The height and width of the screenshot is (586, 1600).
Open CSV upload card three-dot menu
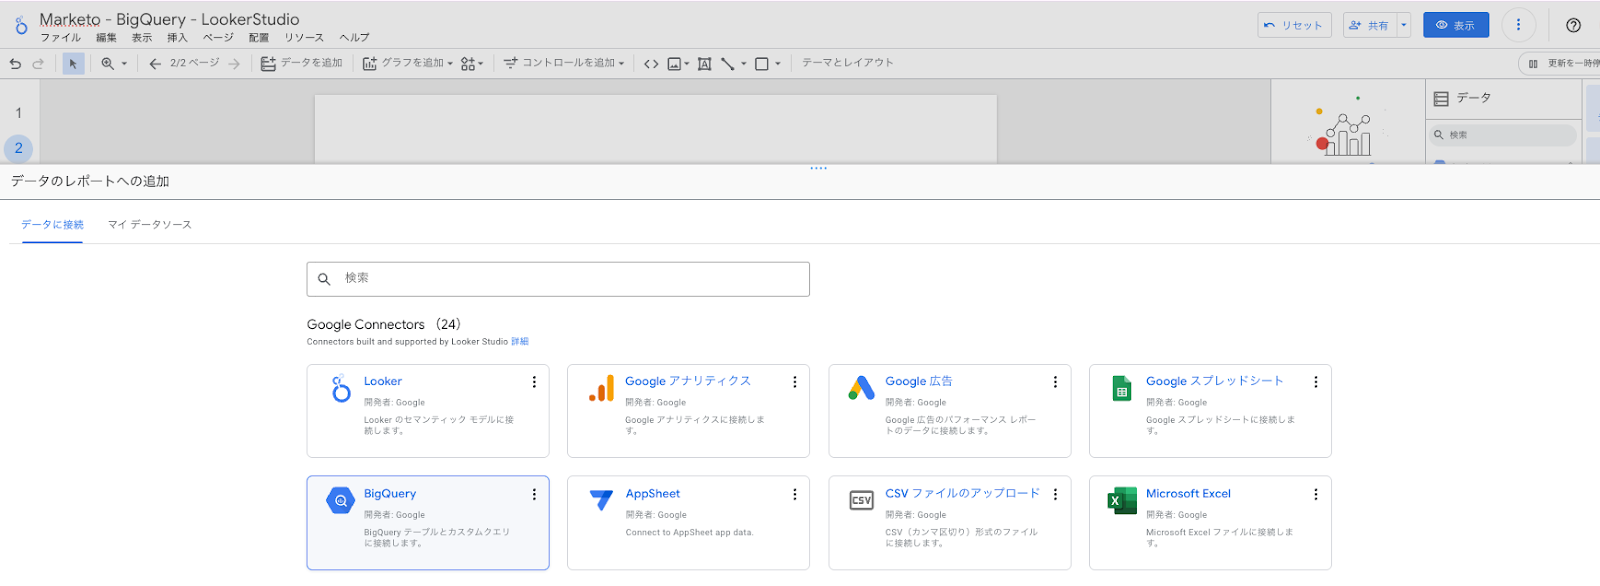point(1055,494)
